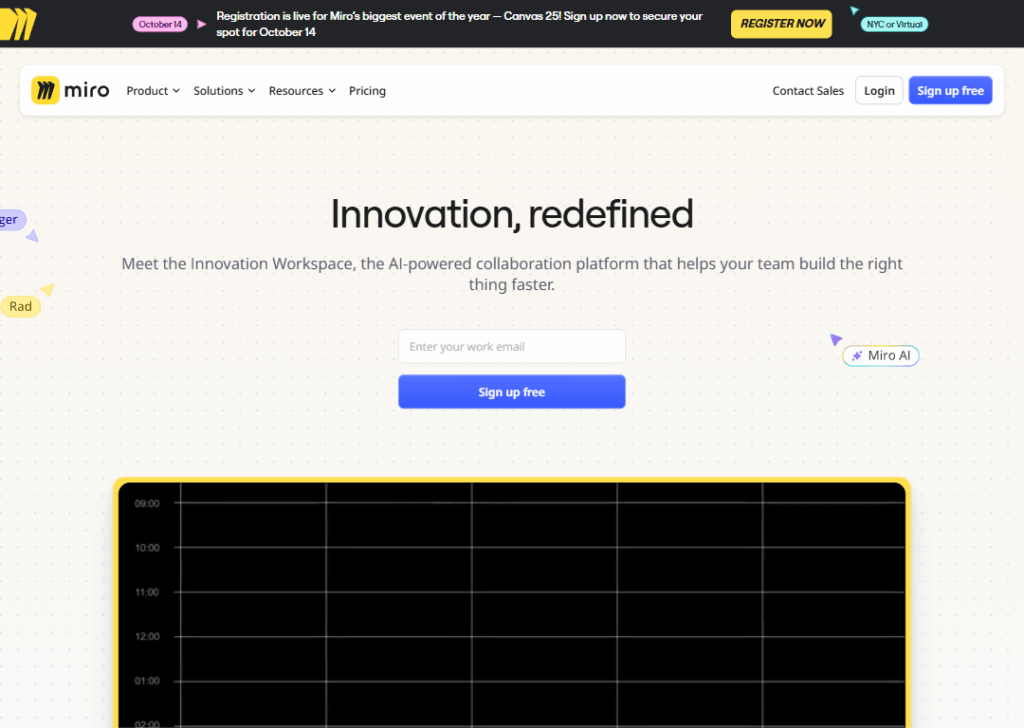Click the Miro logo in navigation bar
1024x728 pixels.
tap(70, 91)
